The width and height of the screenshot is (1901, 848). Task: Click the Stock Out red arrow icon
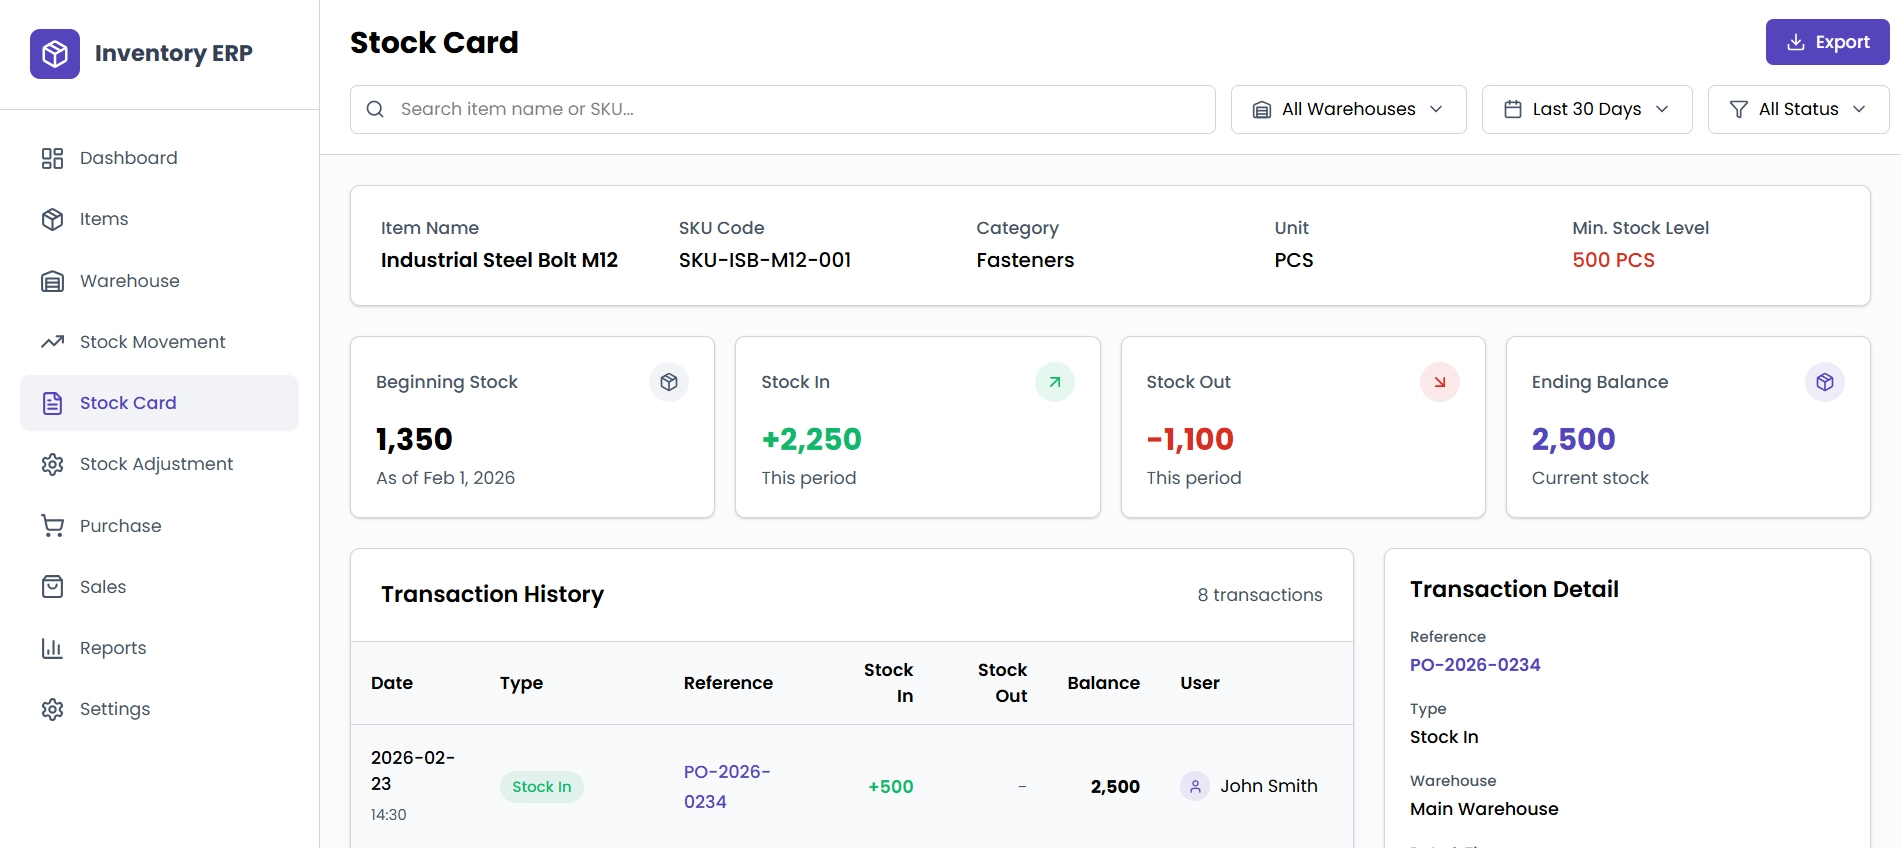point(1439,382)
